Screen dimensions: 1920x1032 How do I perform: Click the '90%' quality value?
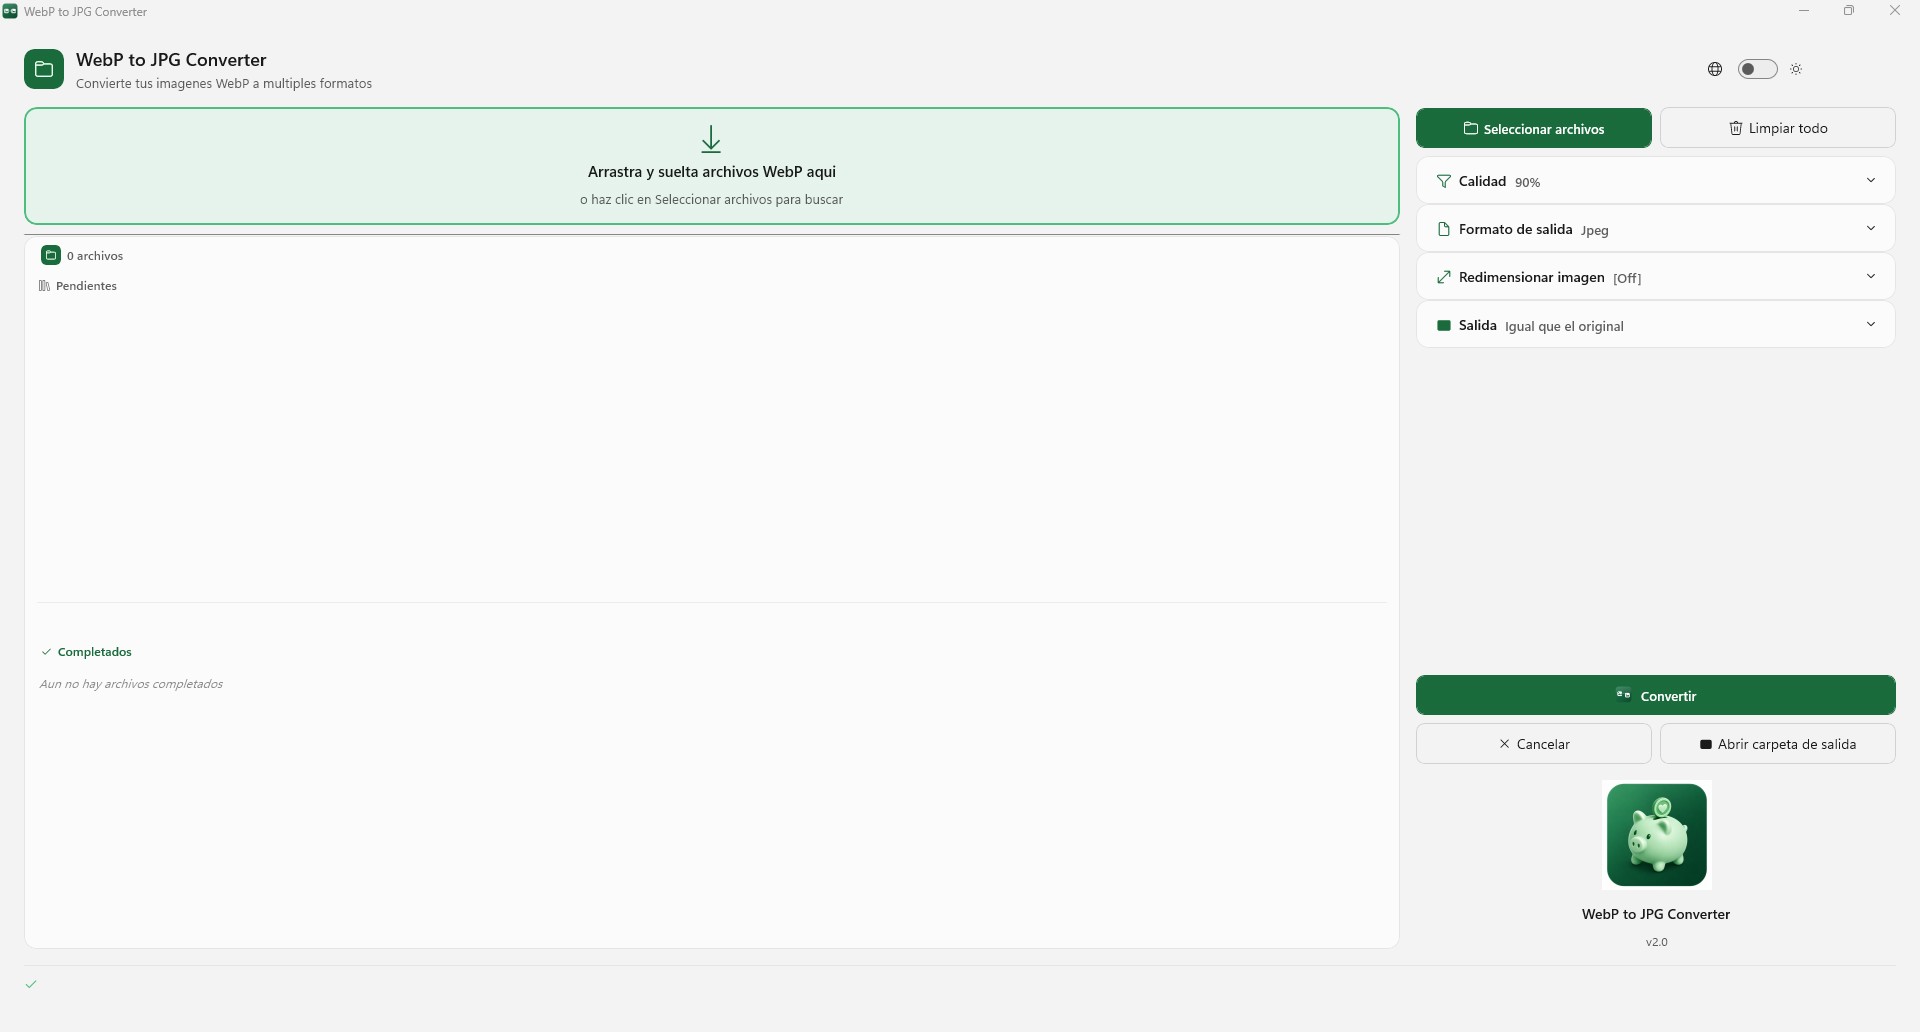click(x=1527, y=182)
